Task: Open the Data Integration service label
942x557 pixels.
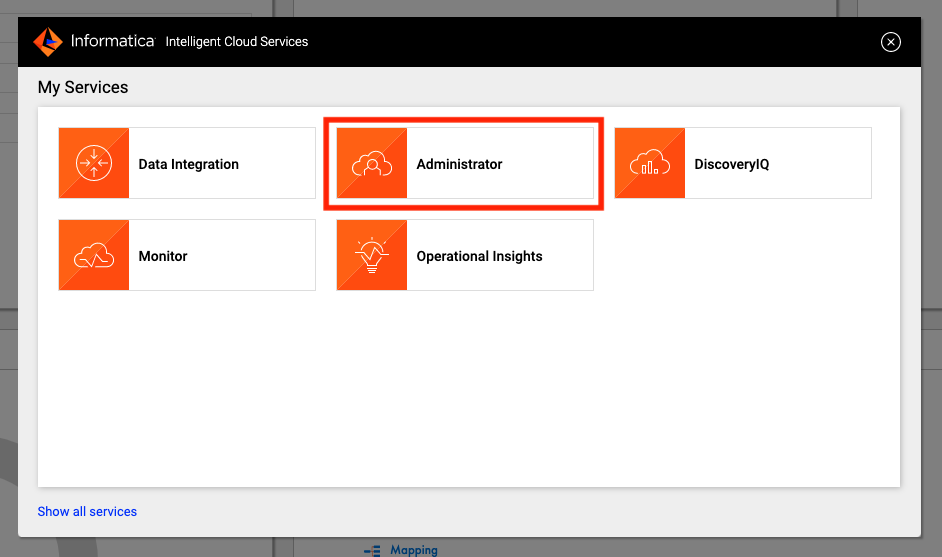Action: [189, 164]
